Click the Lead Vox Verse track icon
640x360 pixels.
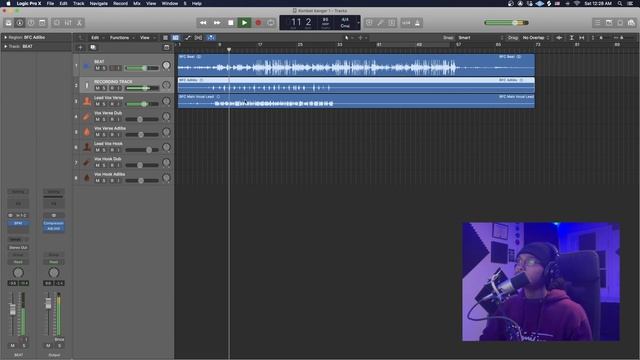pyautogui.click(x=87, y=101)
